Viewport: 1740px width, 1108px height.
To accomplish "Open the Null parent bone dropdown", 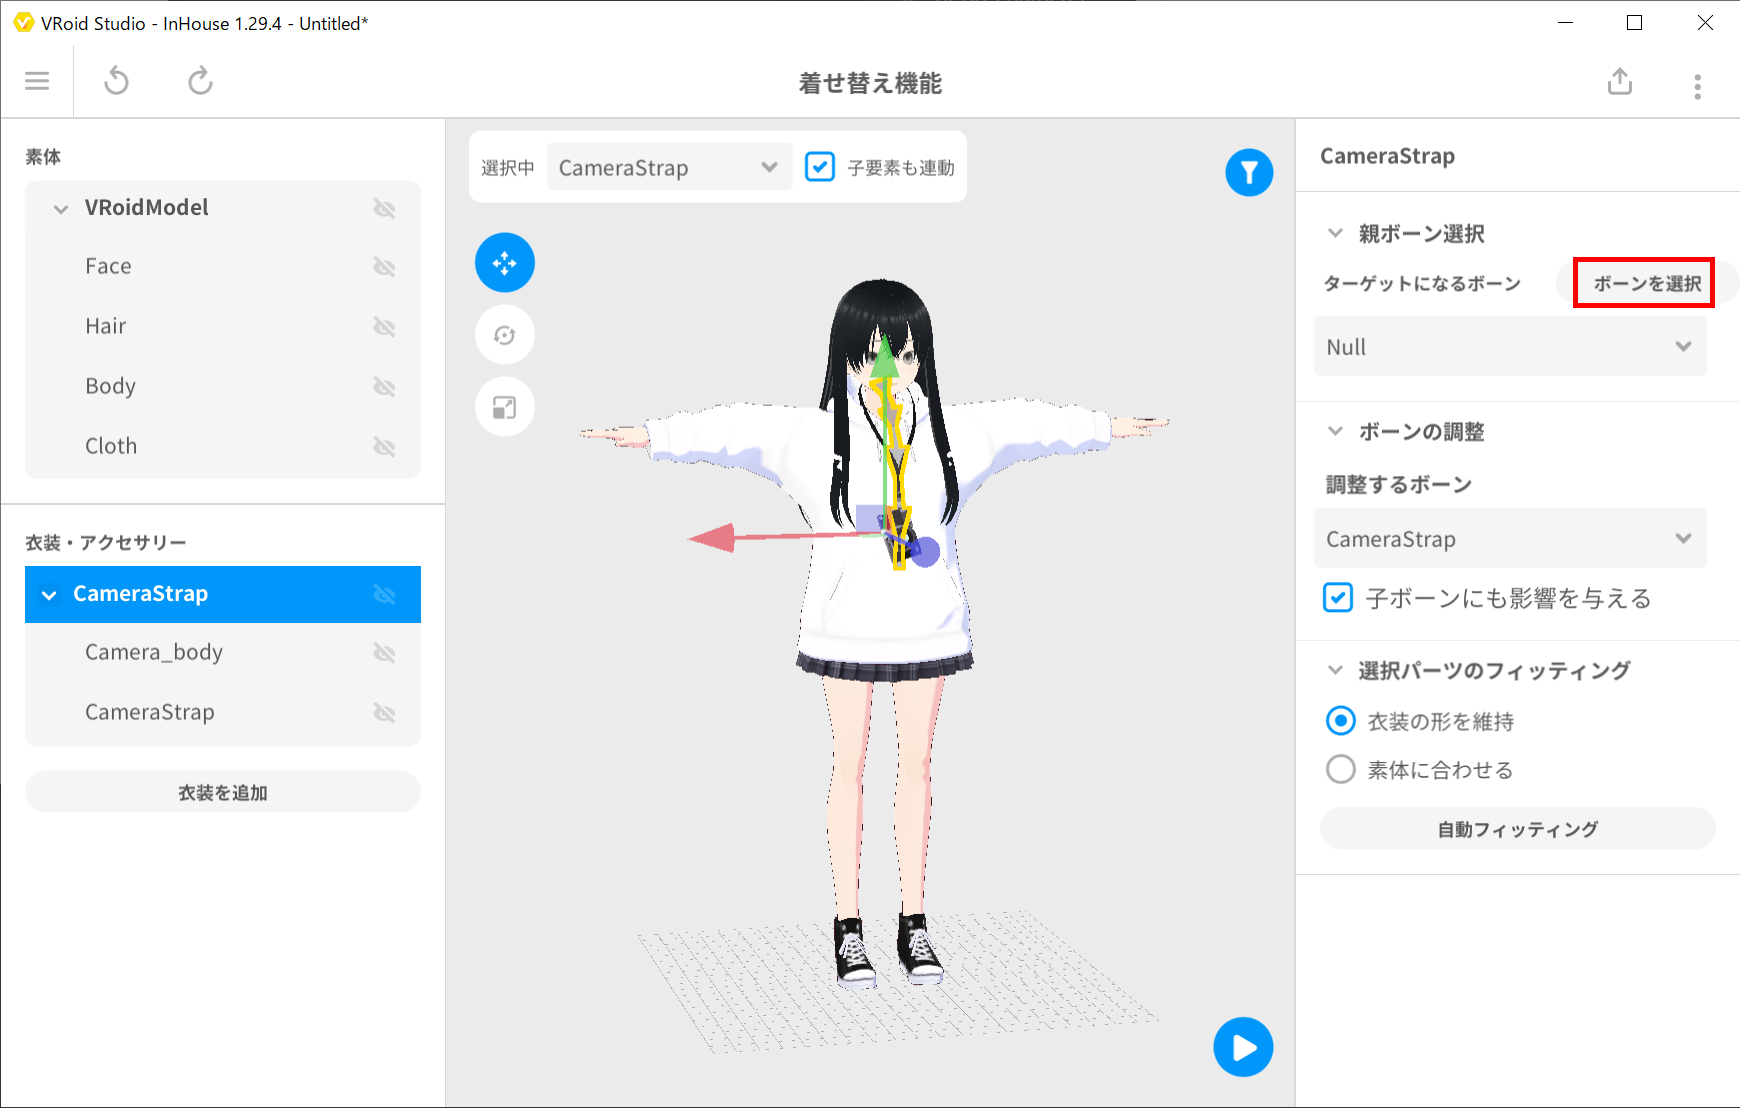I will pos(1510,347).
